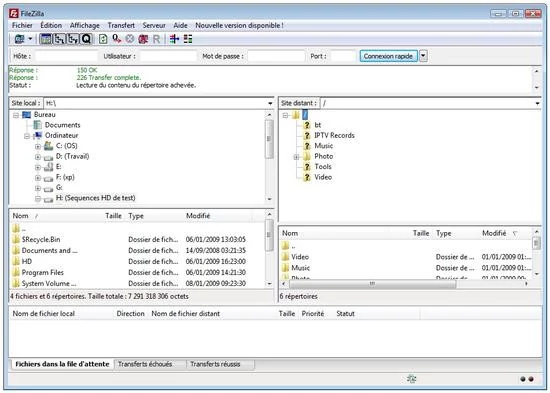The height and width of the screenshot is (393, 550).
Task: Click the status bar queue gear icon
Action: [411, 379]
